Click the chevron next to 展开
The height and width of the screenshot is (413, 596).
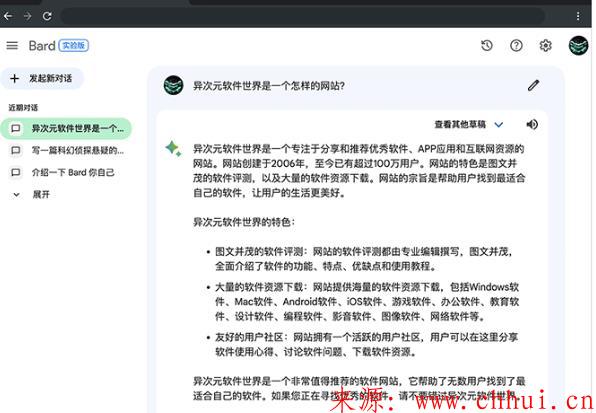16,195
